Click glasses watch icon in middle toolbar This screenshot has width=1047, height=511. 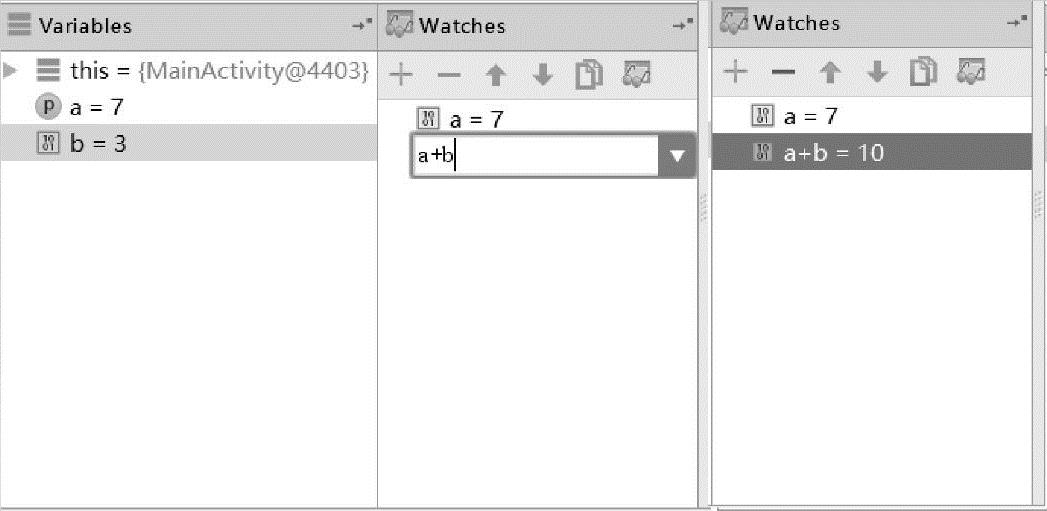tap(636, 73)
